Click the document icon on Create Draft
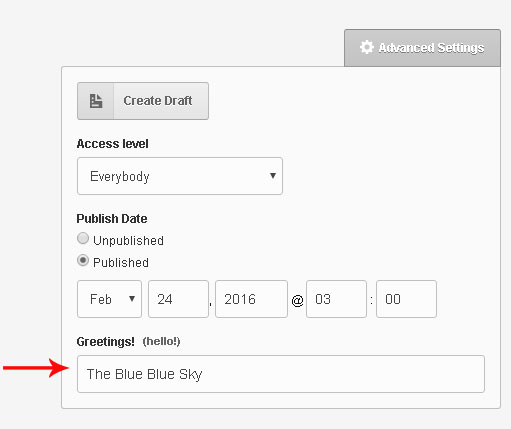Image resolution: width=511 pixels, height=429 pixels. pyautogui.click(x=96, y=101)
